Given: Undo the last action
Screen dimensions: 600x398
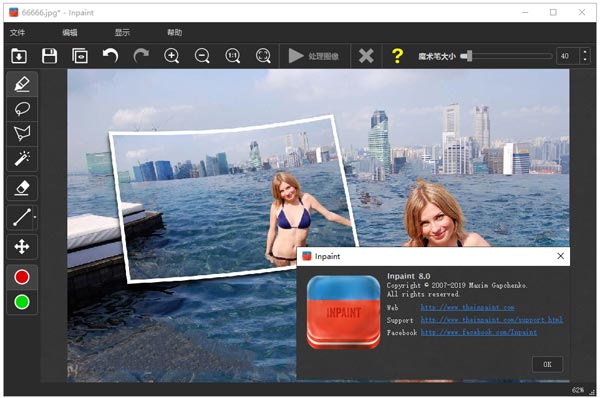Looking at the screenshot, I should (x=110, y=56).
